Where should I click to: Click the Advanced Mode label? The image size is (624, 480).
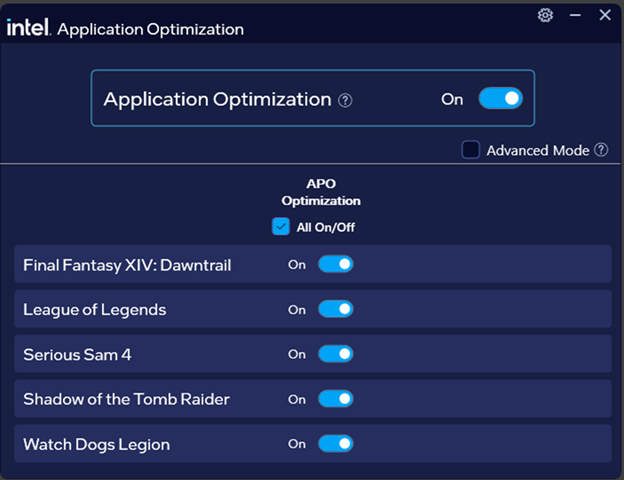pyautogui.click(x=538, y=150)
